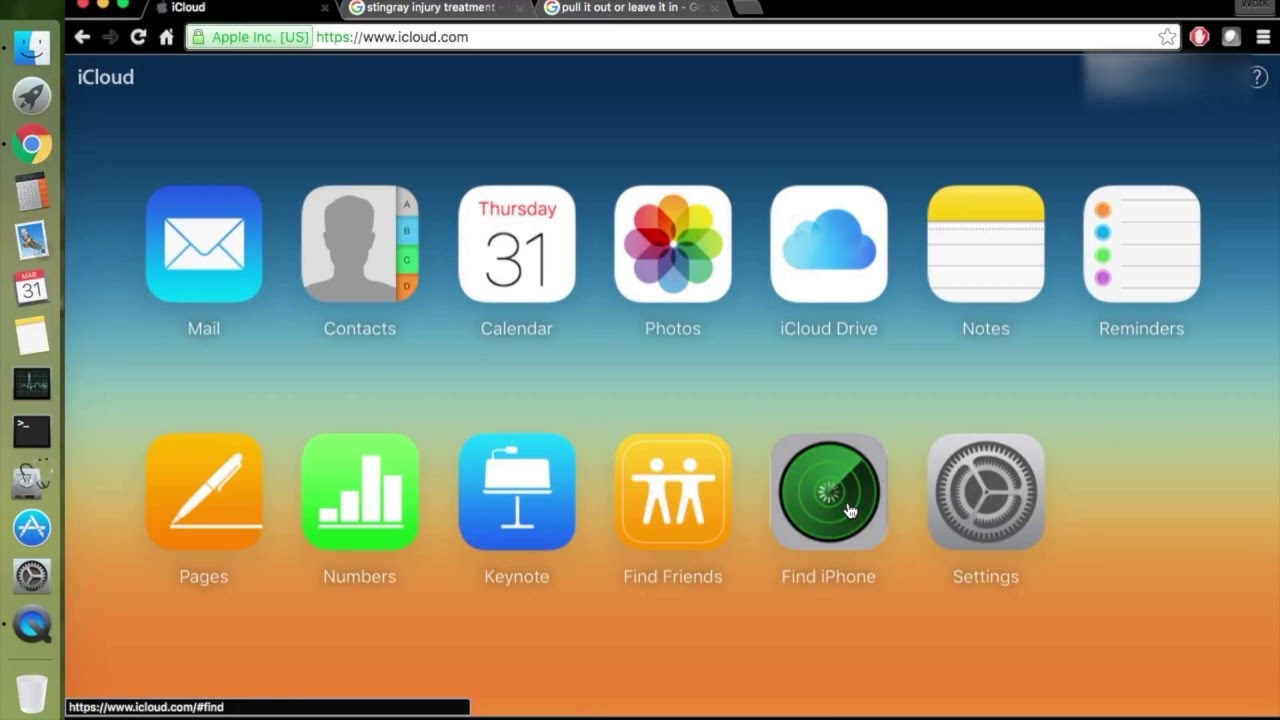
Task: Launch the Keynote app
Action: coord(516,492)
